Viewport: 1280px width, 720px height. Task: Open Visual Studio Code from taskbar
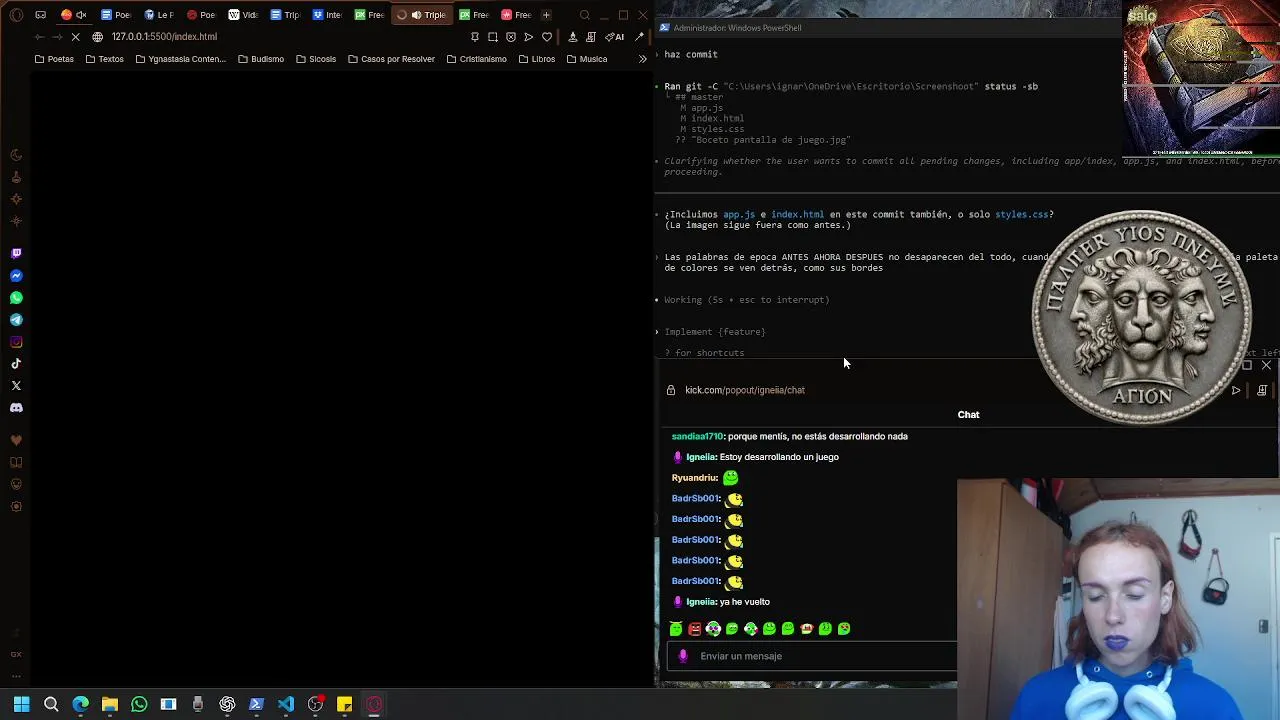click(286, 705)
